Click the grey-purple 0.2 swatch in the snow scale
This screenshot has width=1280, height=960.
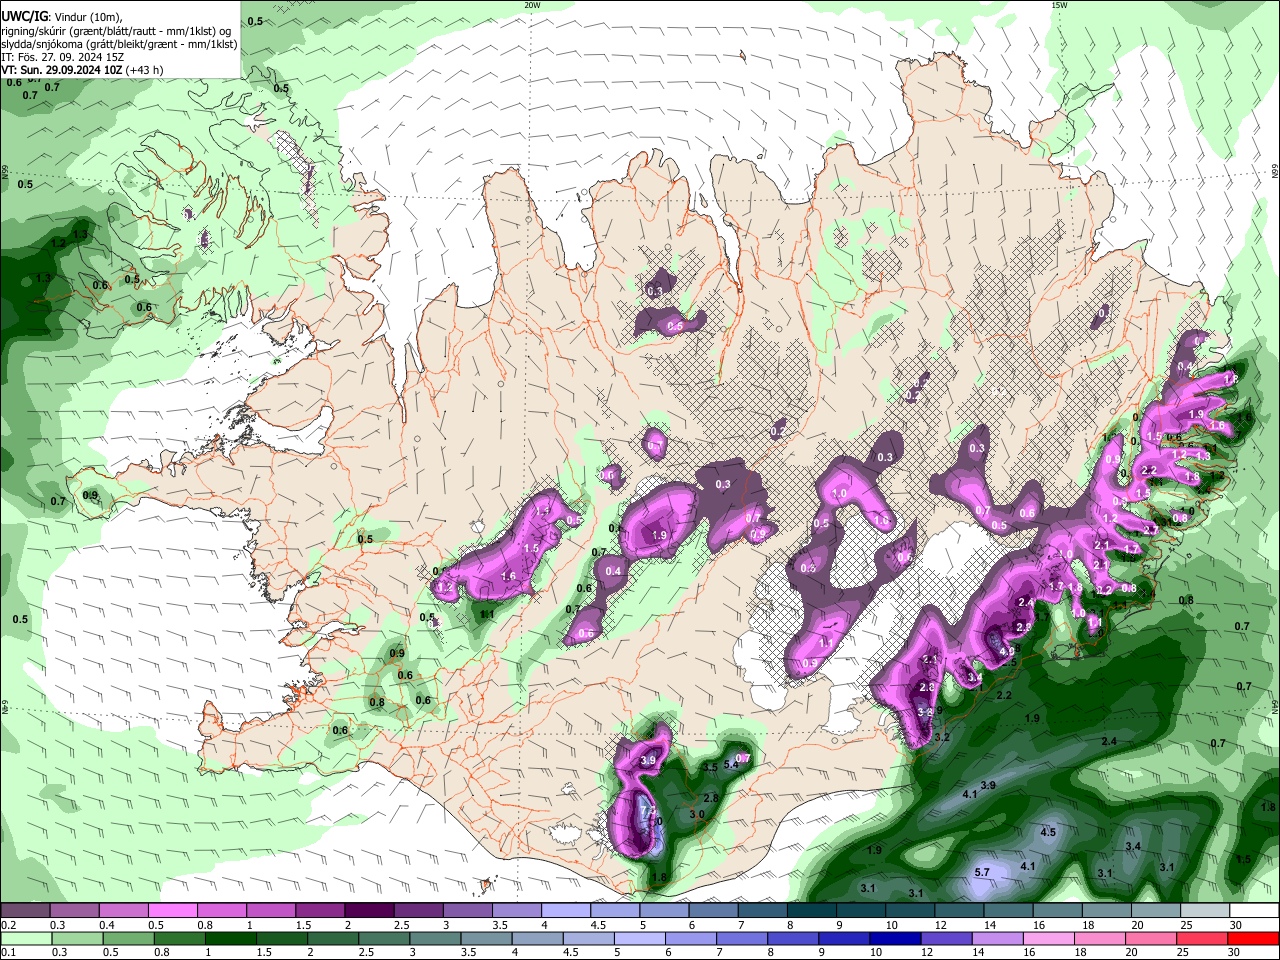[25, 910]
